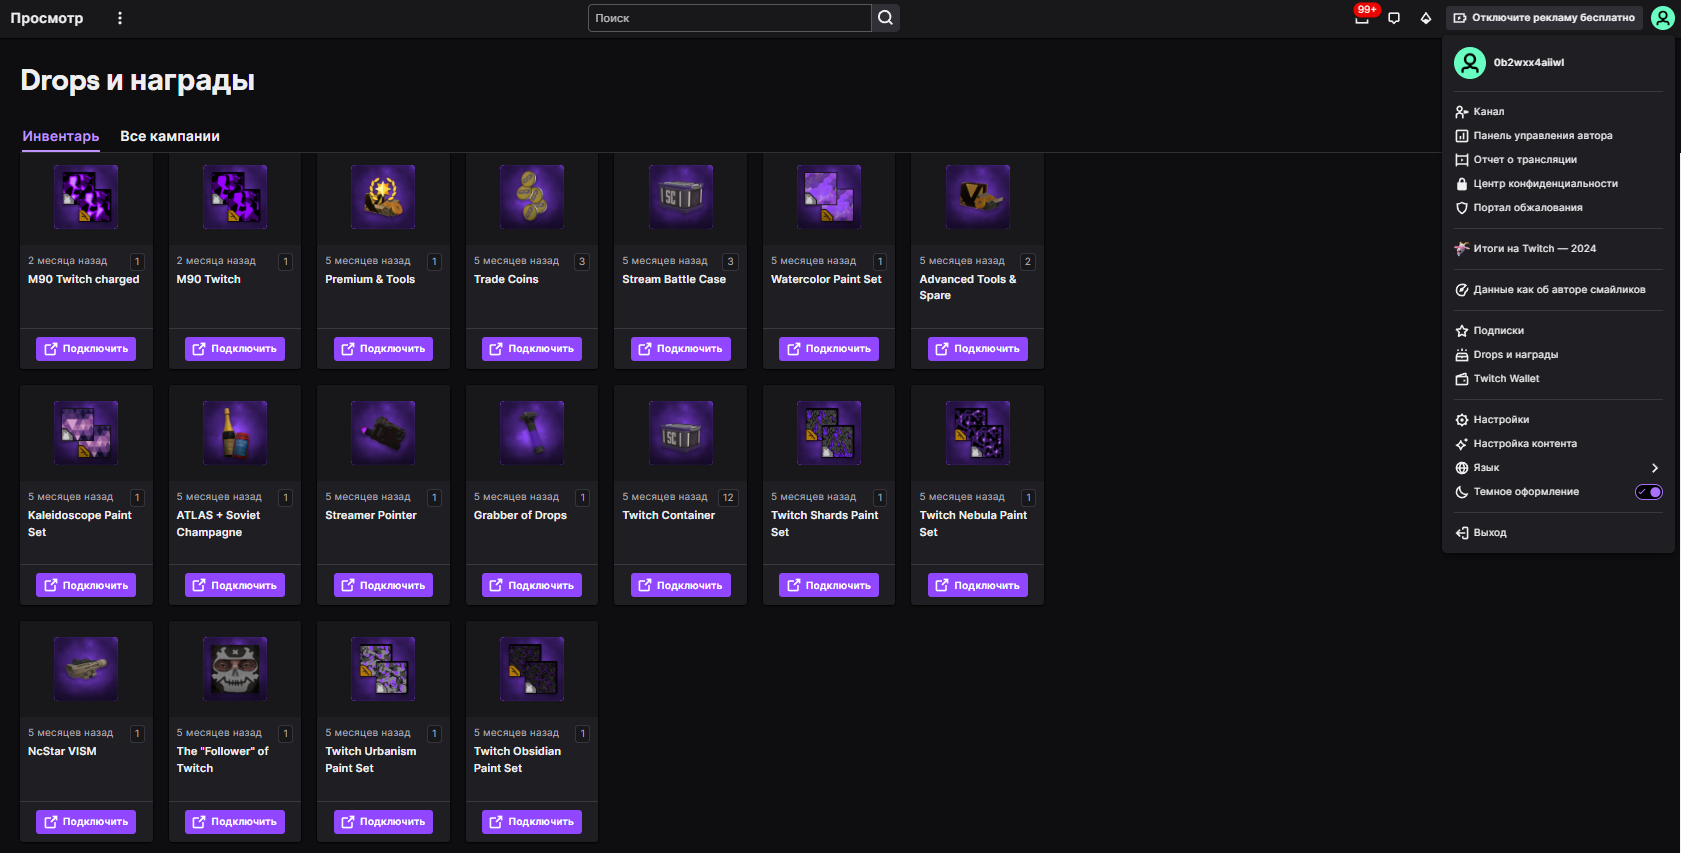
Task: Open the whispers chat icon
Action: [x=1394, y=18]
